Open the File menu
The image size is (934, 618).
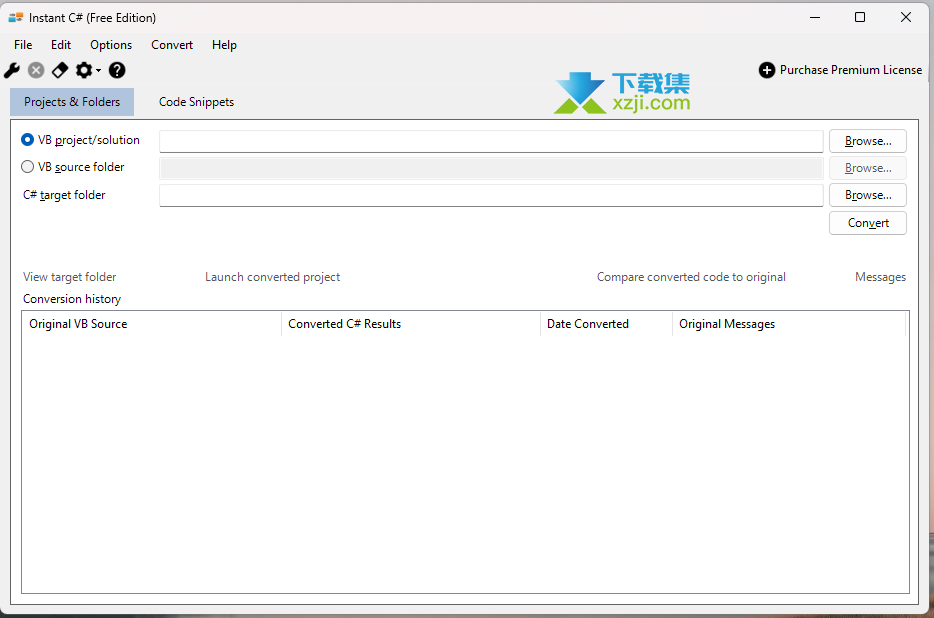[23, 45]
